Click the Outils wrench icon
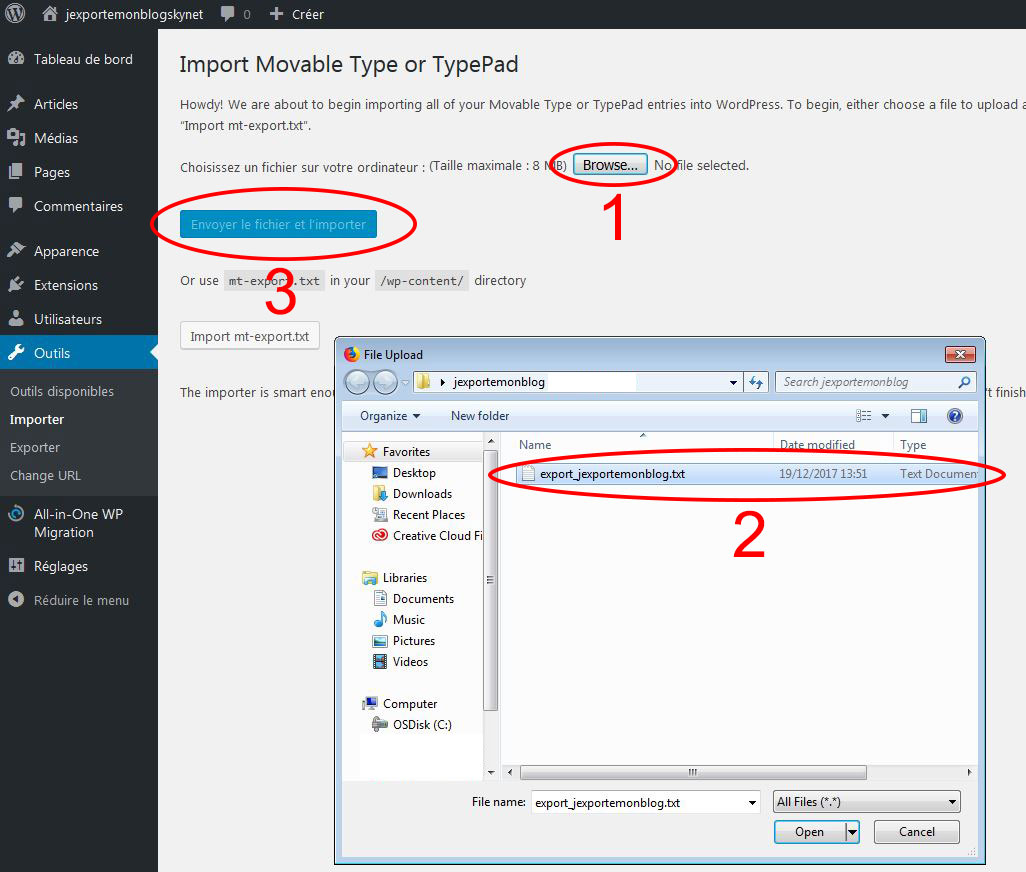The image size is (1026, 872). (x=16, y=353)
